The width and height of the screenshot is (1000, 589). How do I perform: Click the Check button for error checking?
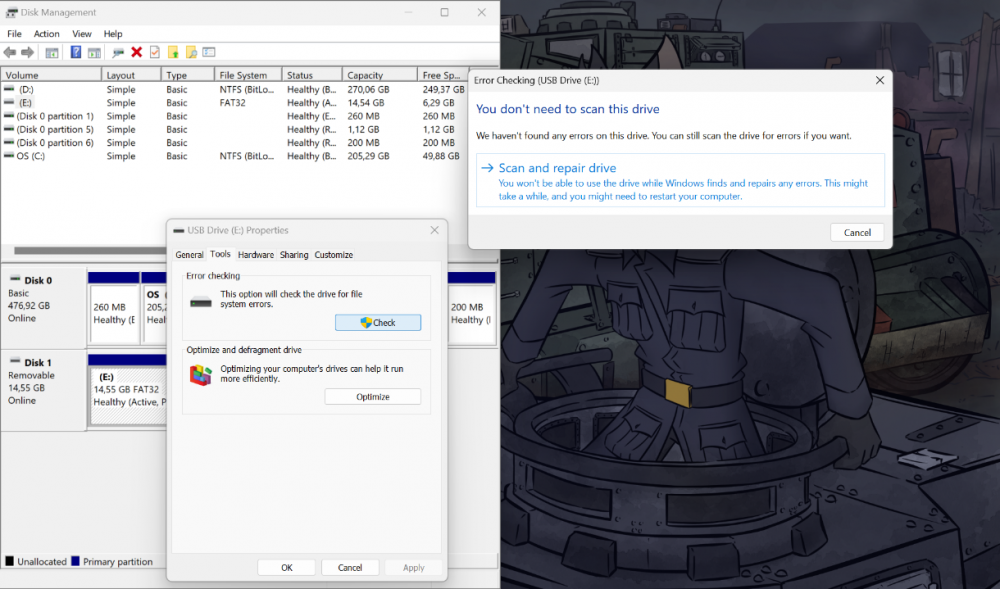(x=378, y=323)
